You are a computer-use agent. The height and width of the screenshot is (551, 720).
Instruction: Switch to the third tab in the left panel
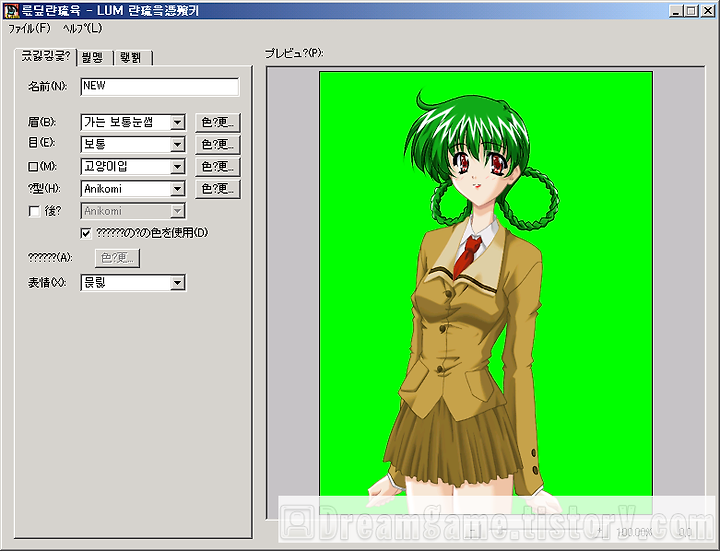click(x=132, y=58)
